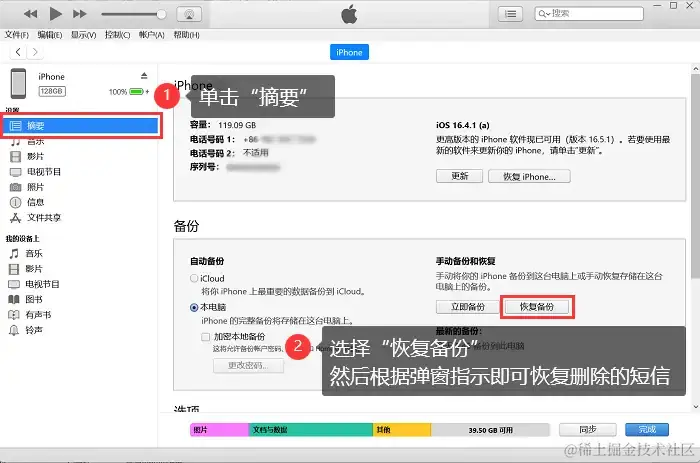Viewport: 700px width, 463px height.
Task: Click the iOS 16.4.1 (a) version text
Action: (x=462, y=125)
